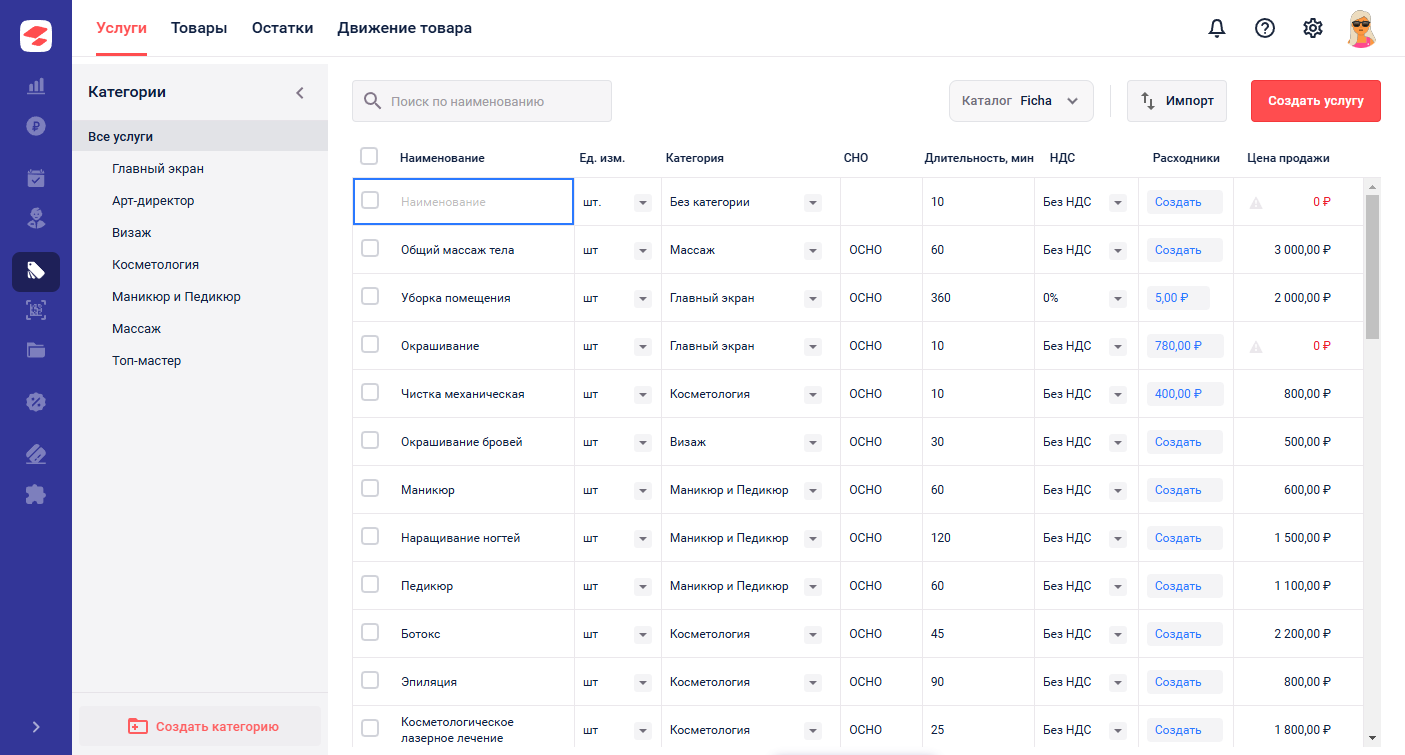Click Создать услугу button
The width and height of the screenshot is (1405, 755).
click(1316, 101)
